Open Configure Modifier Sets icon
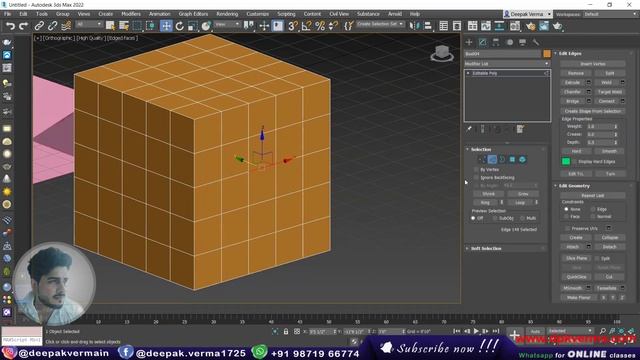The width and height of the screenshot is (640, 360). 520,129
